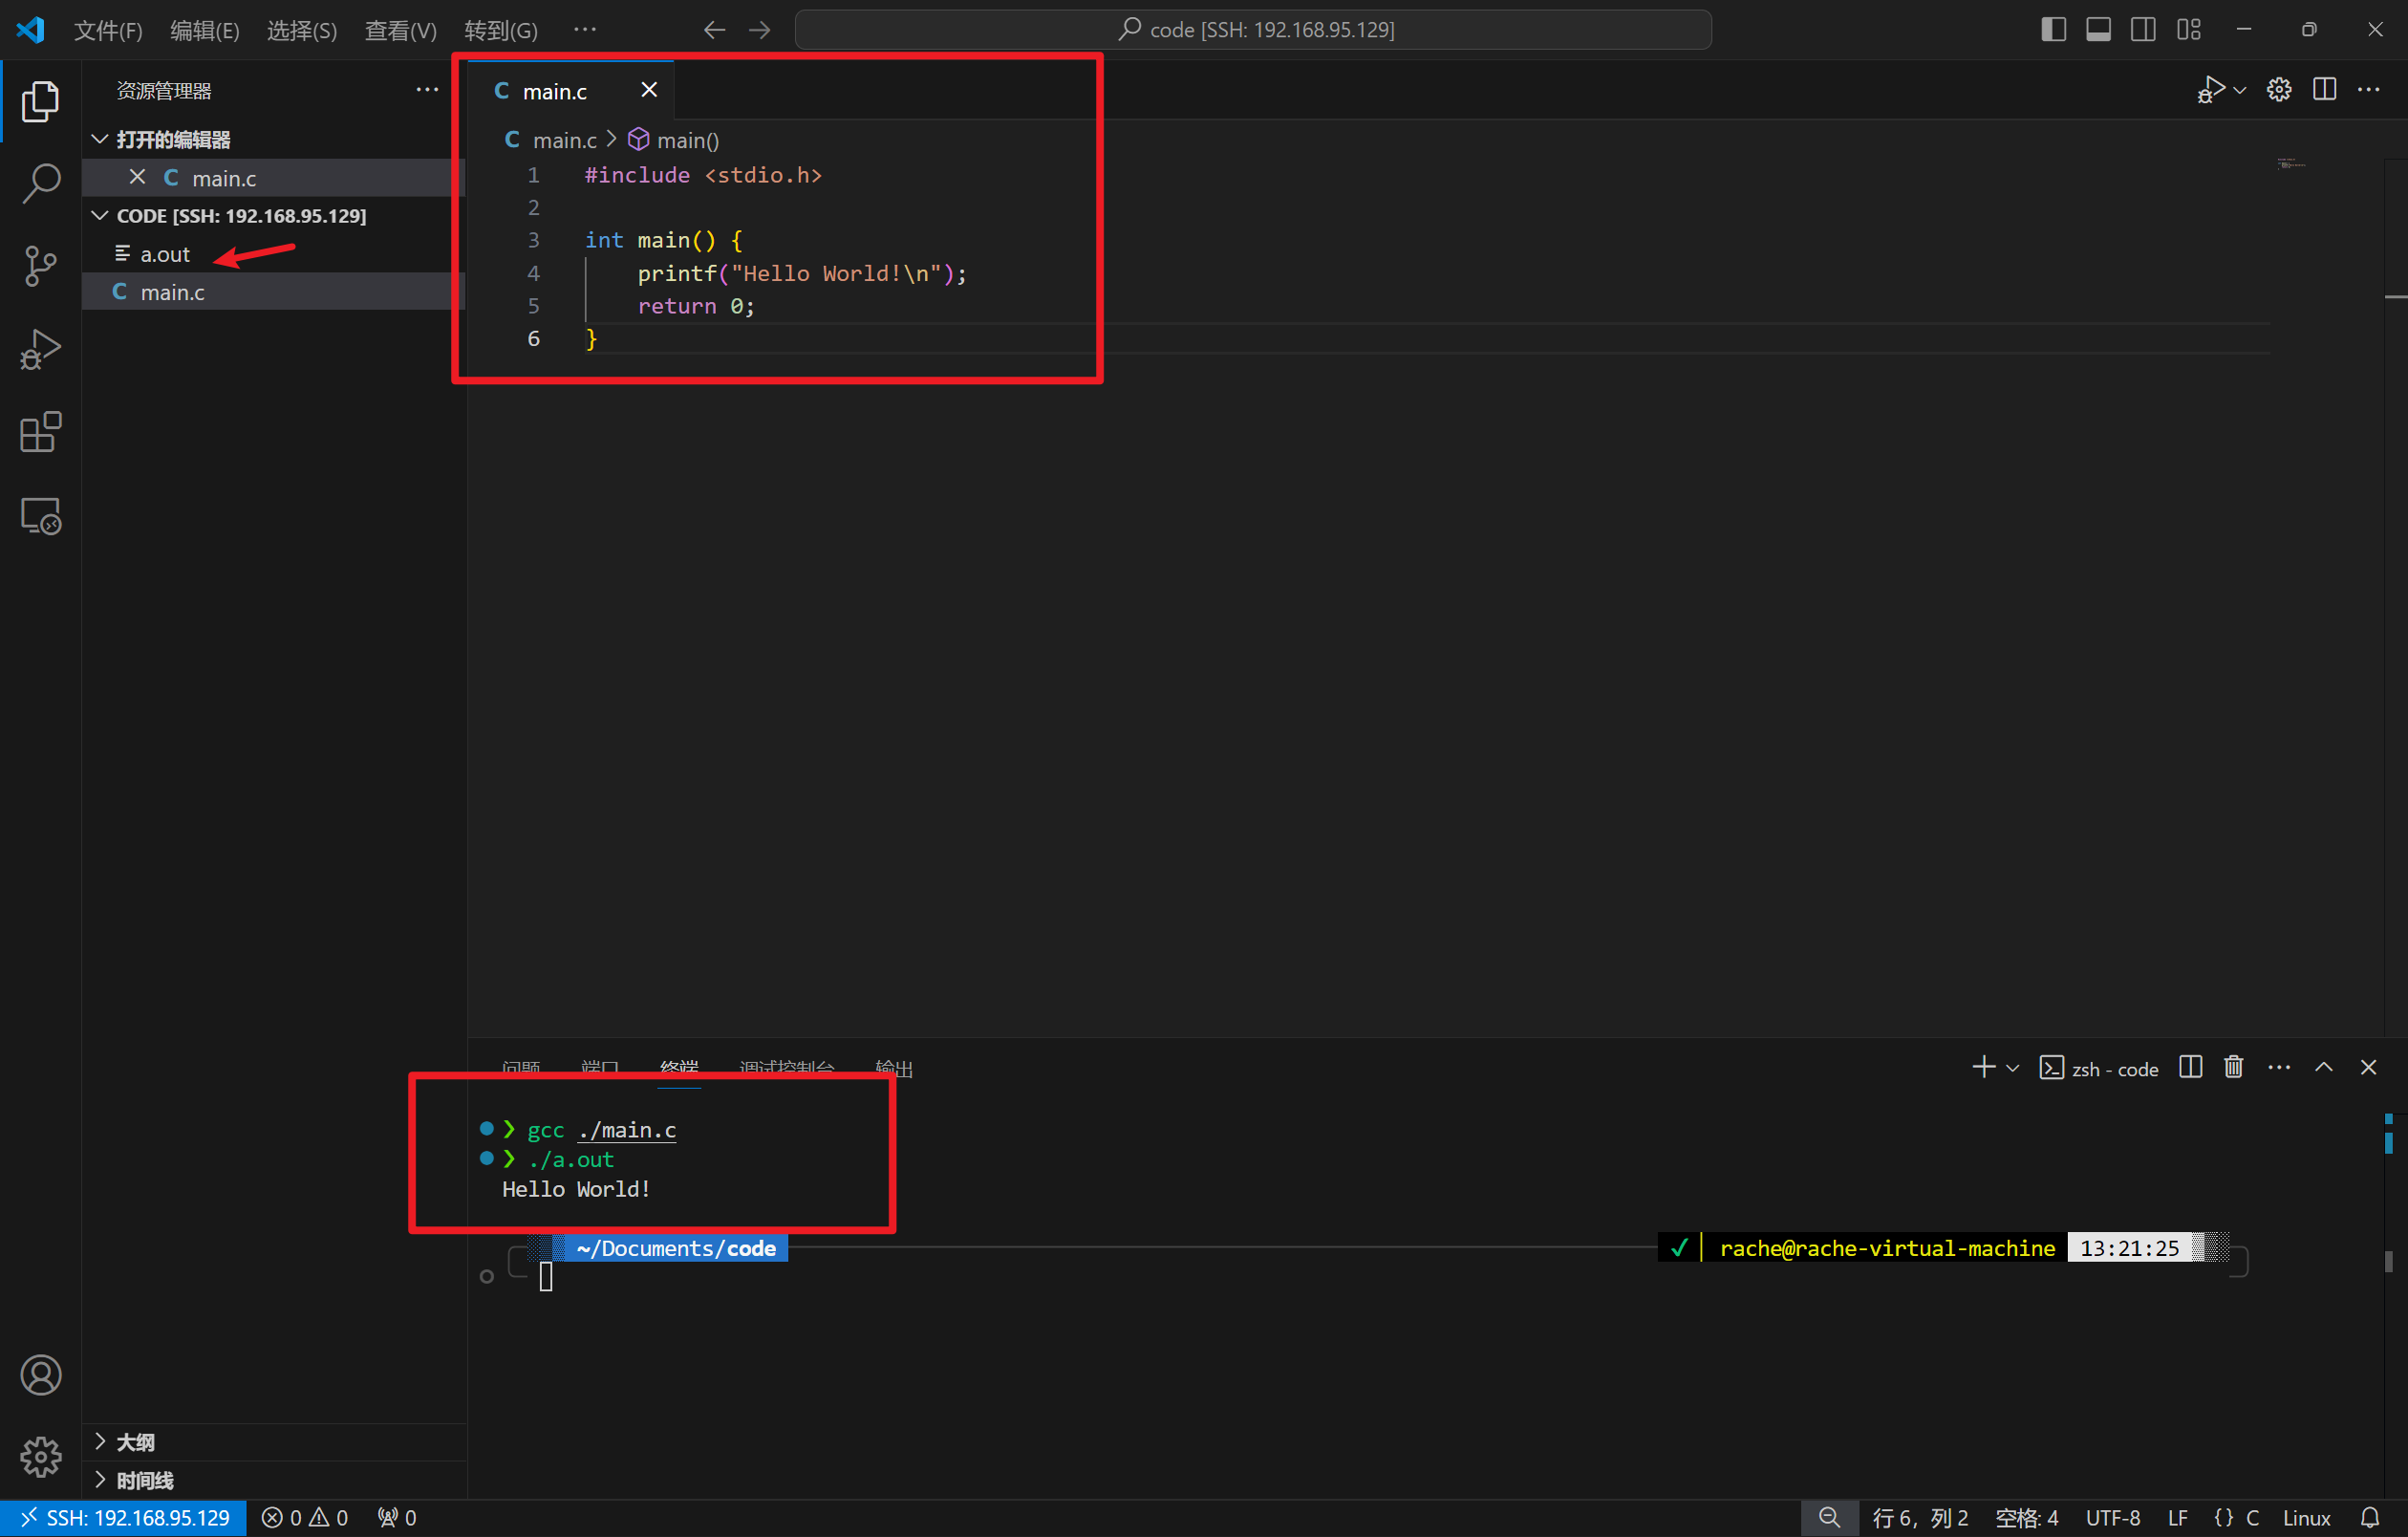The image size is (2408, 1537).
Task: Open the 转到(G) menu
Action: [x=500, y=30]
